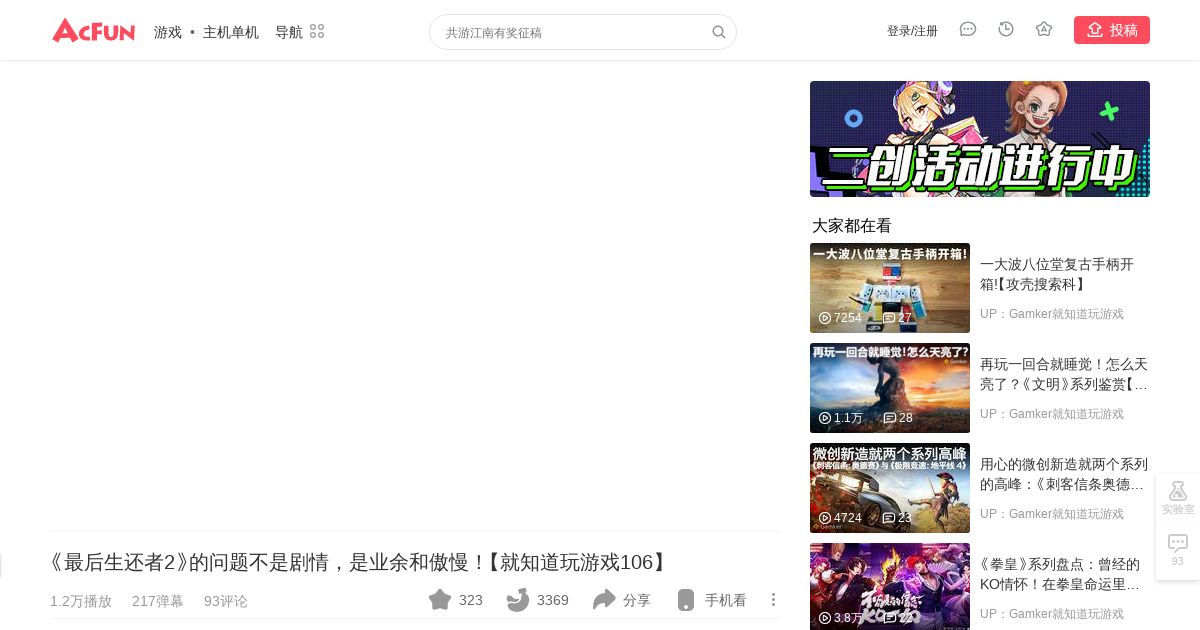Open title 《拳皇》系列盘点

pos(1060,574)
